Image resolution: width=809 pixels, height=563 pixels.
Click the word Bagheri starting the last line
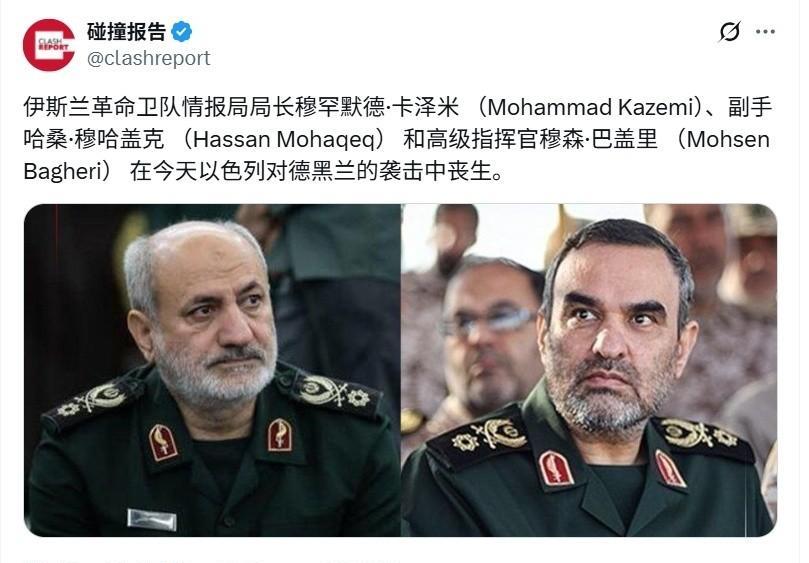[x=63, y=171]
